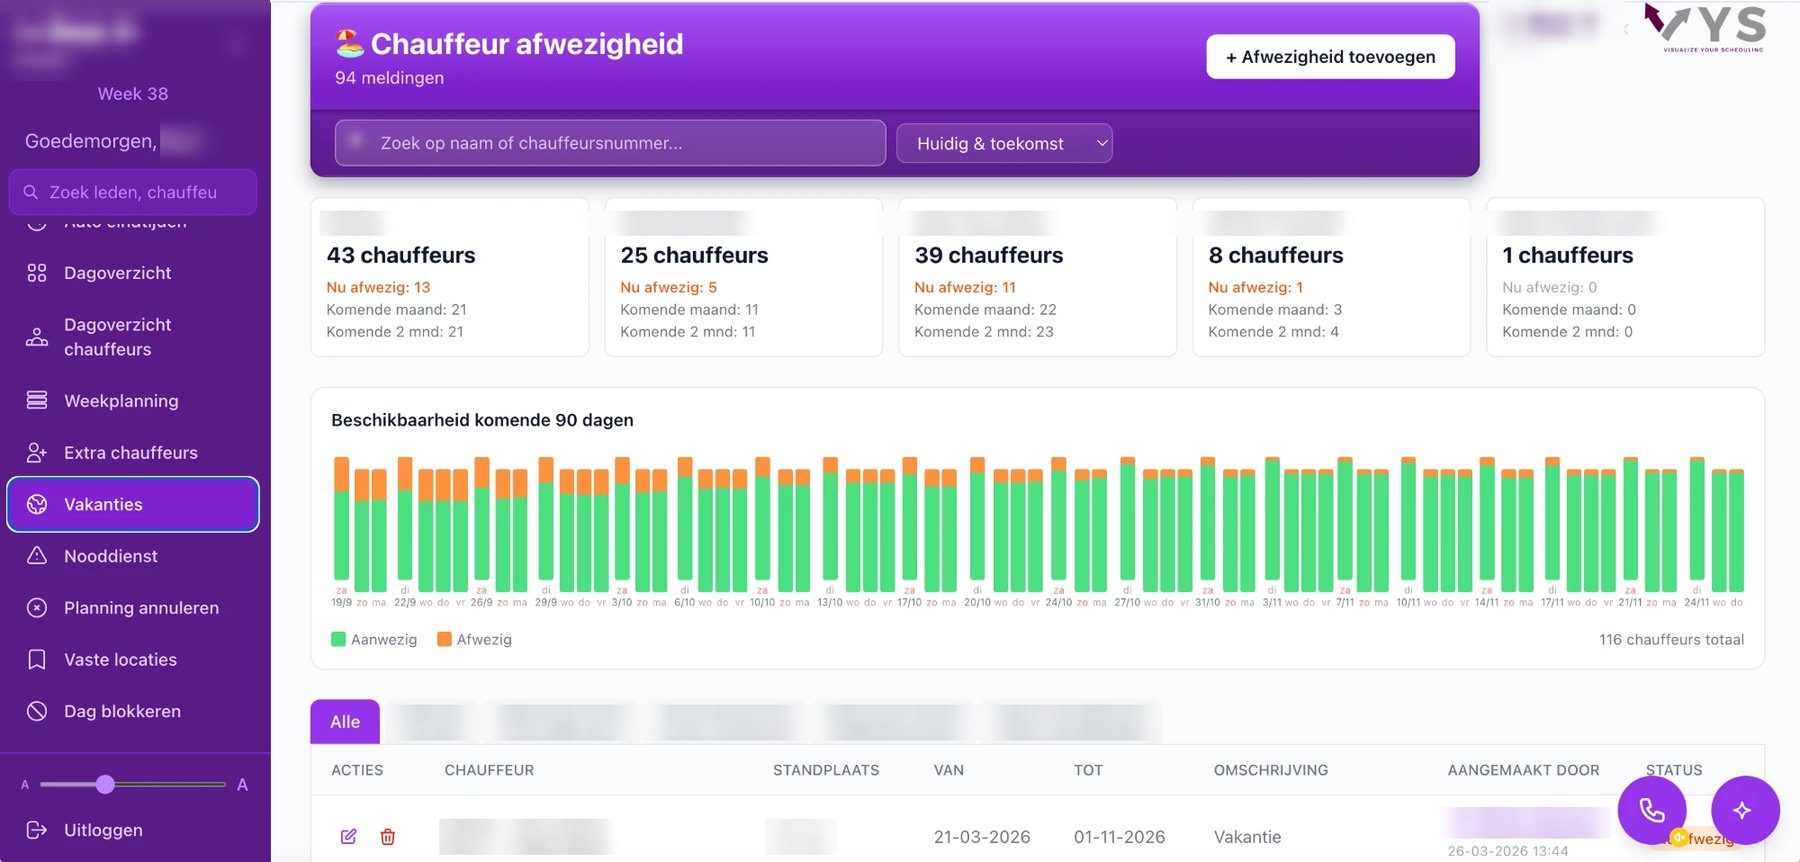Click the Dag blokkeren block icon

(37, 712)
